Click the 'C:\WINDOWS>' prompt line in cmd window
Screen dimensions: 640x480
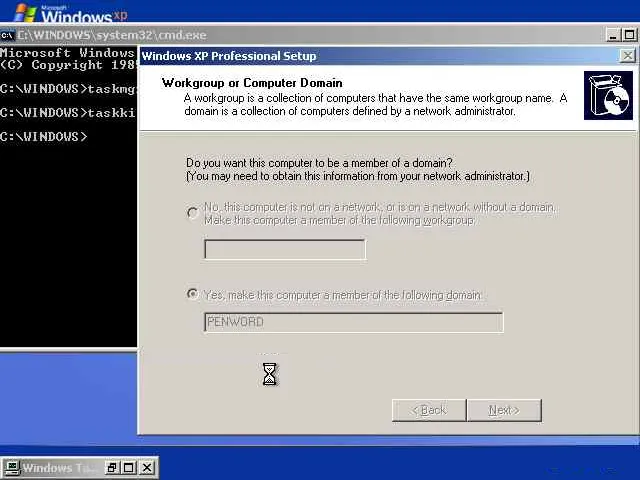pyautogui.click(x=44, y=136)
